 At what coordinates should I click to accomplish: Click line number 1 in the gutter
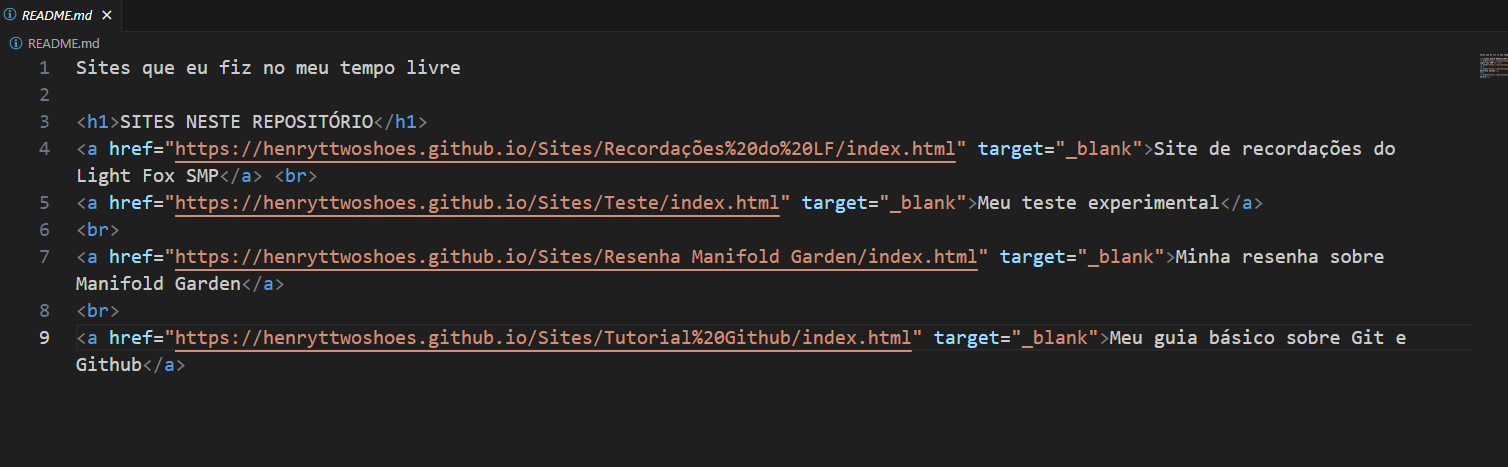point(43,68)
